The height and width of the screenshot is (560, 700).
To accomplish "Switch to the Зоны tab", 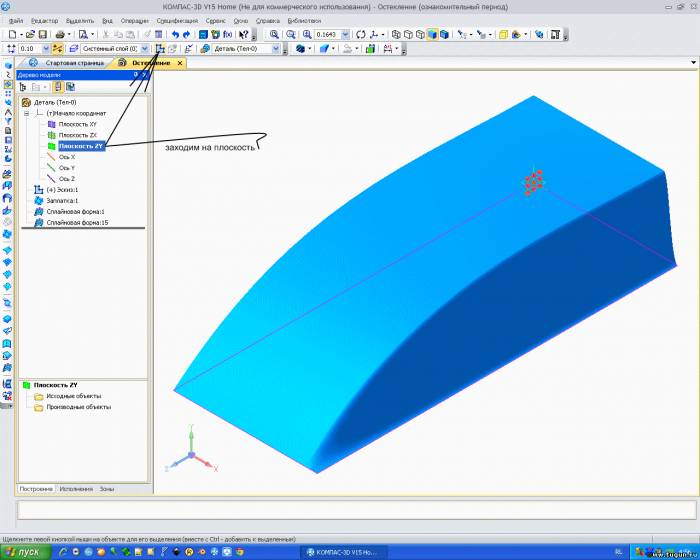I will point(107,489).
